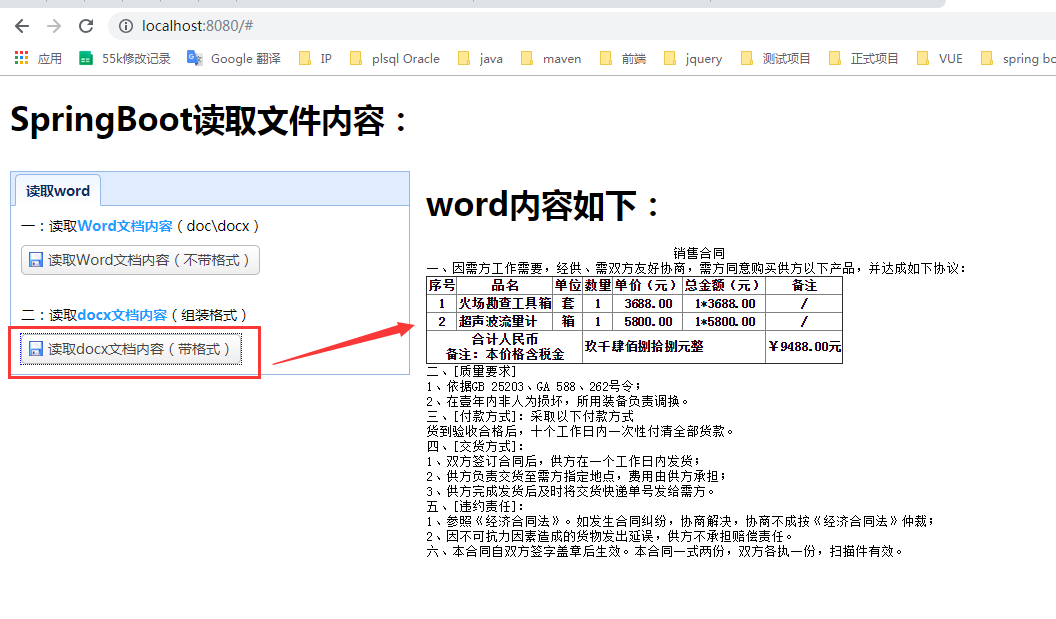
Task: Open the 应用 apps grid icon
Action: (19, 58)
